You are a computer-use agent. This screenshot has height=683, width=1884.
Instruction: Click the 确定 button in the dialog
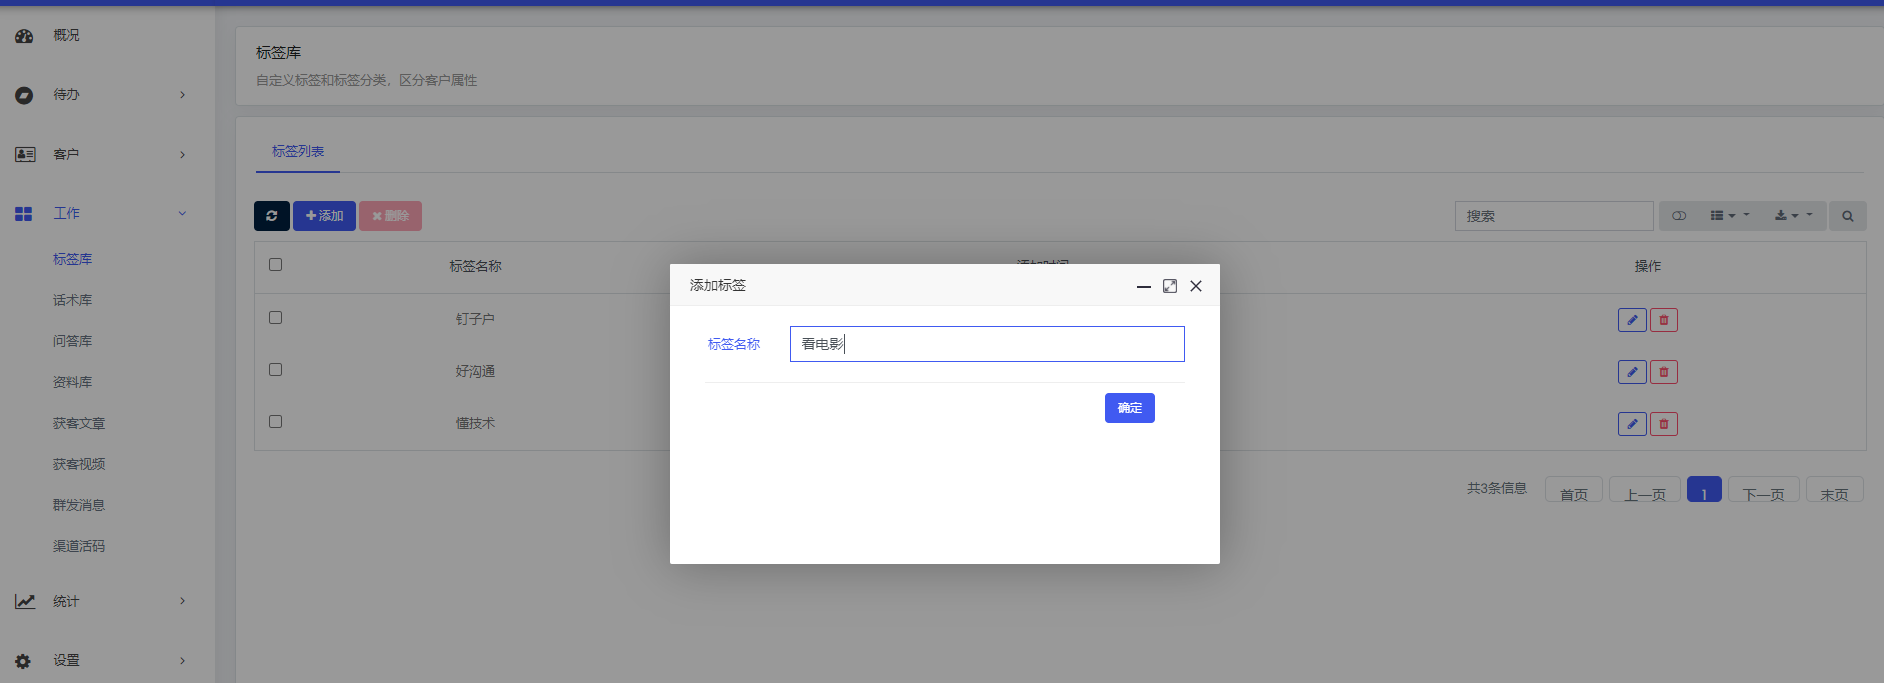click(x=1129, y=408)
